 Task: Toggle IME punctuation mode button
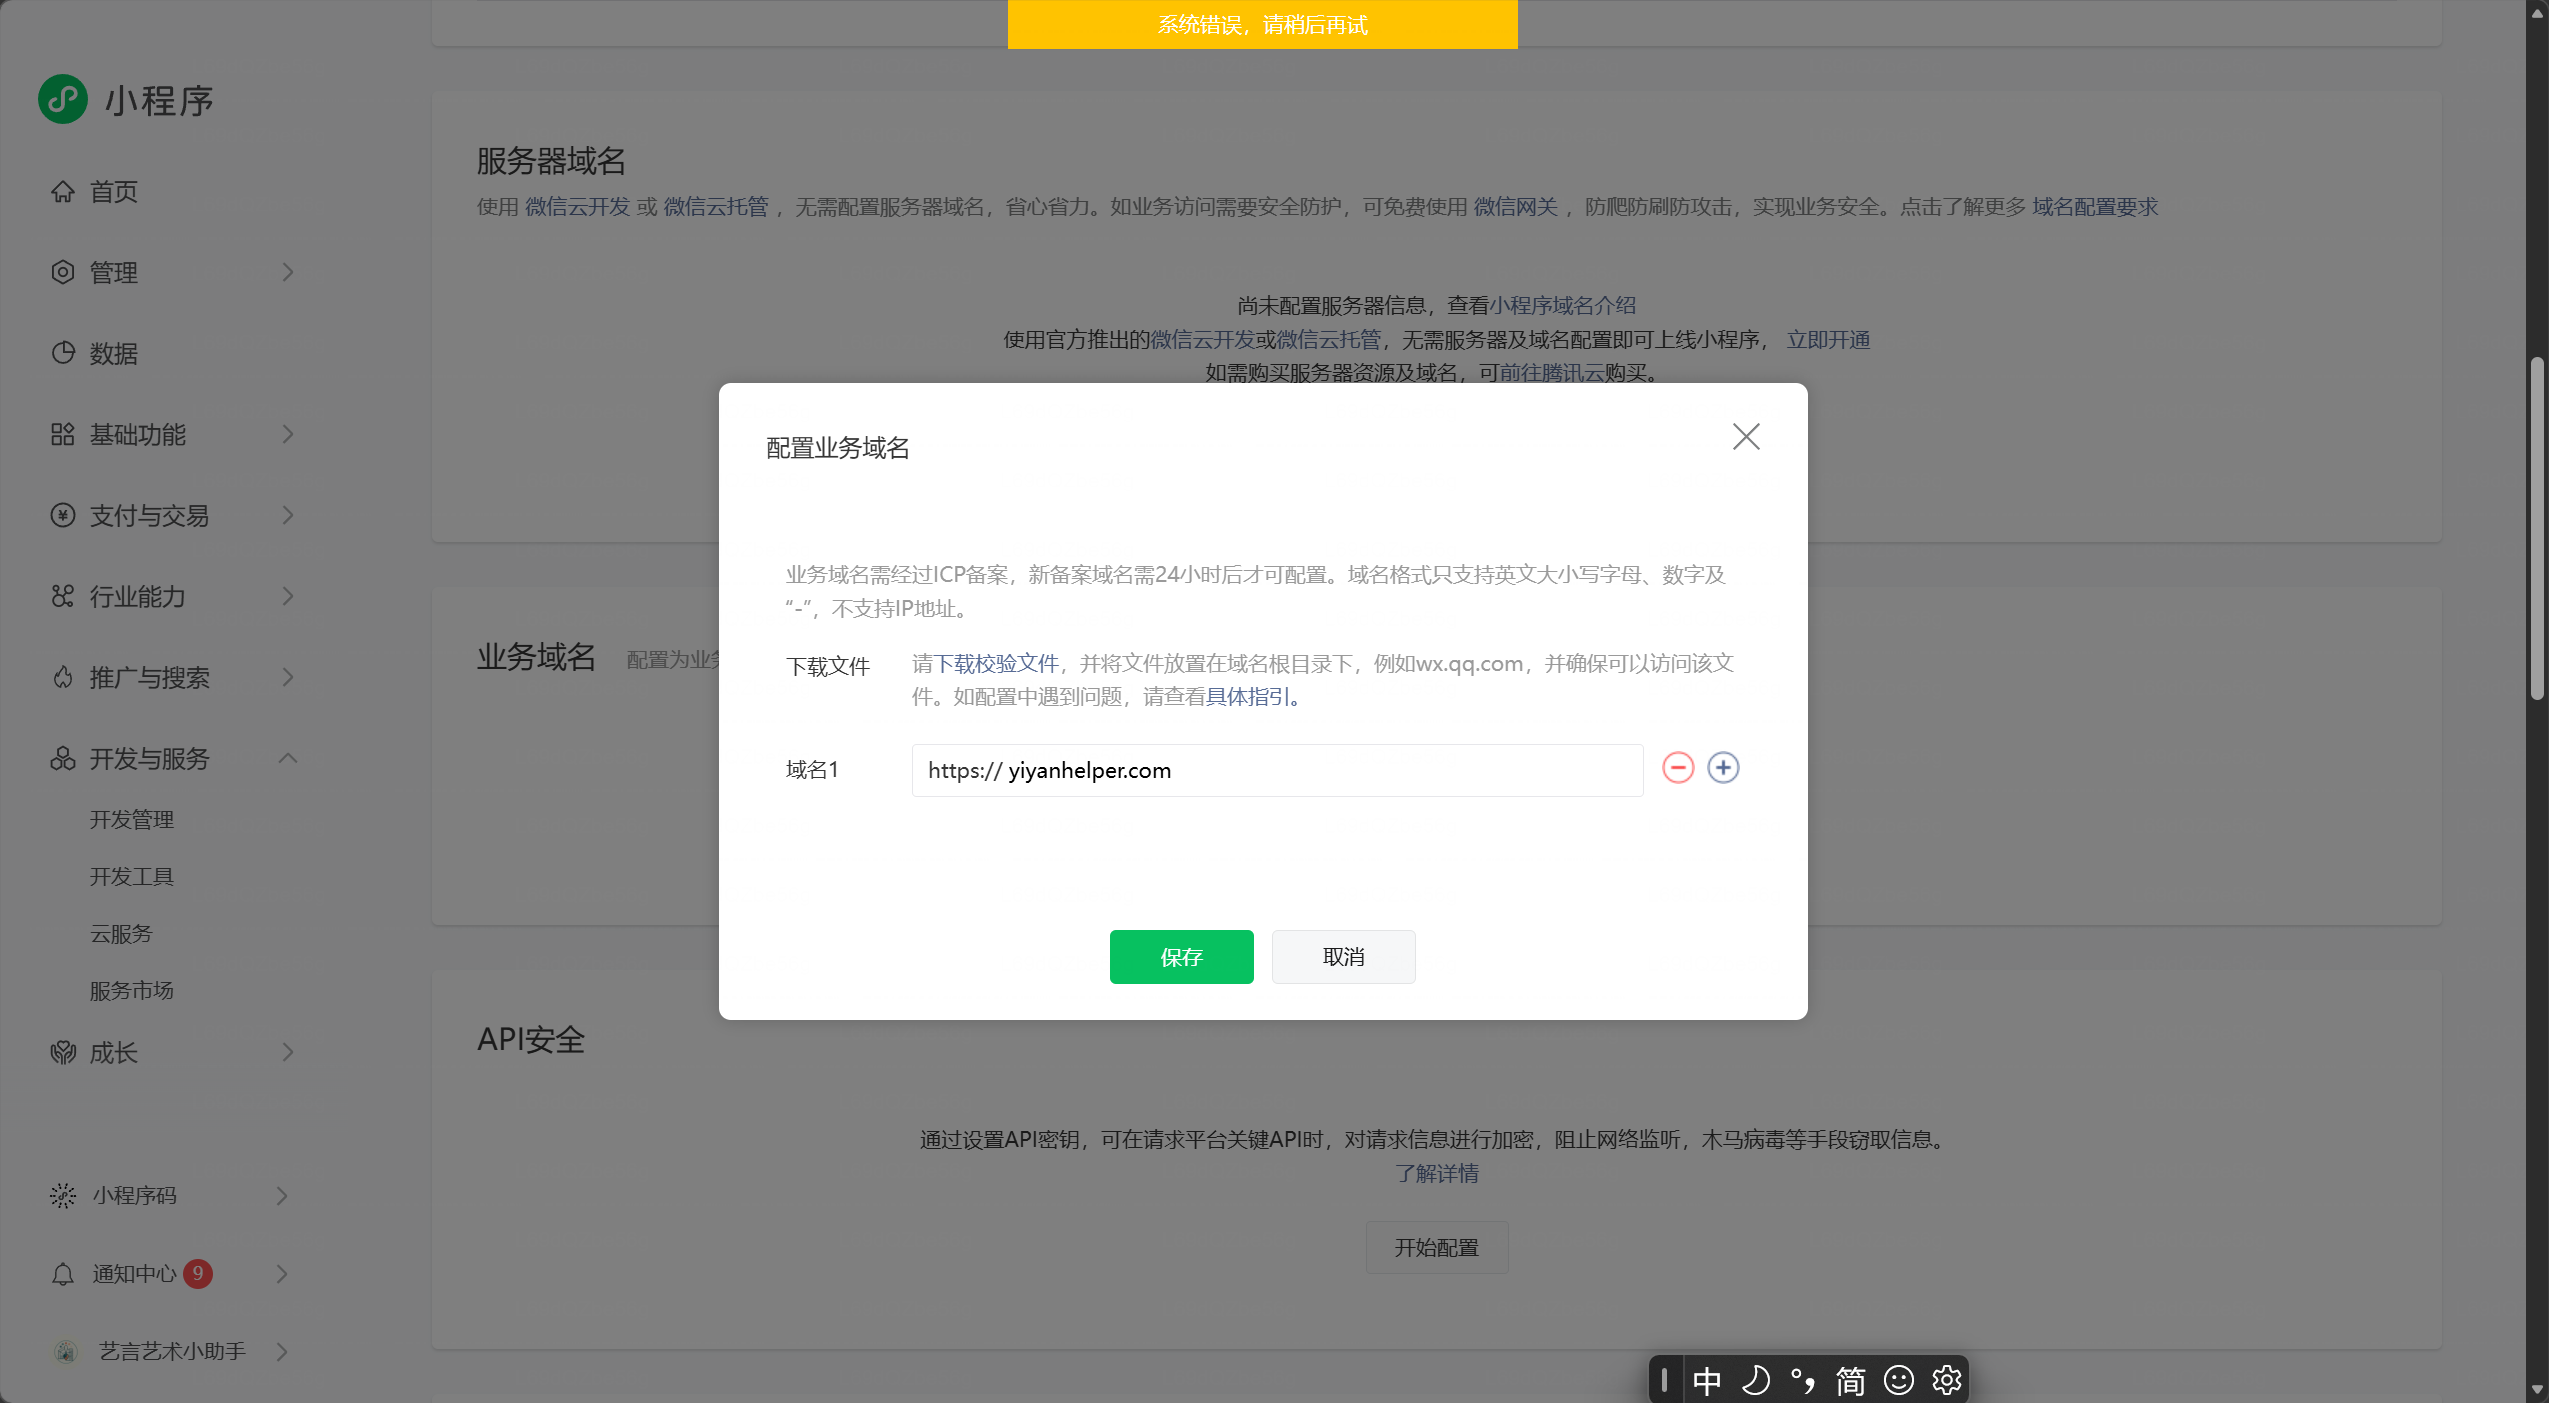tap(1803, 1380)
